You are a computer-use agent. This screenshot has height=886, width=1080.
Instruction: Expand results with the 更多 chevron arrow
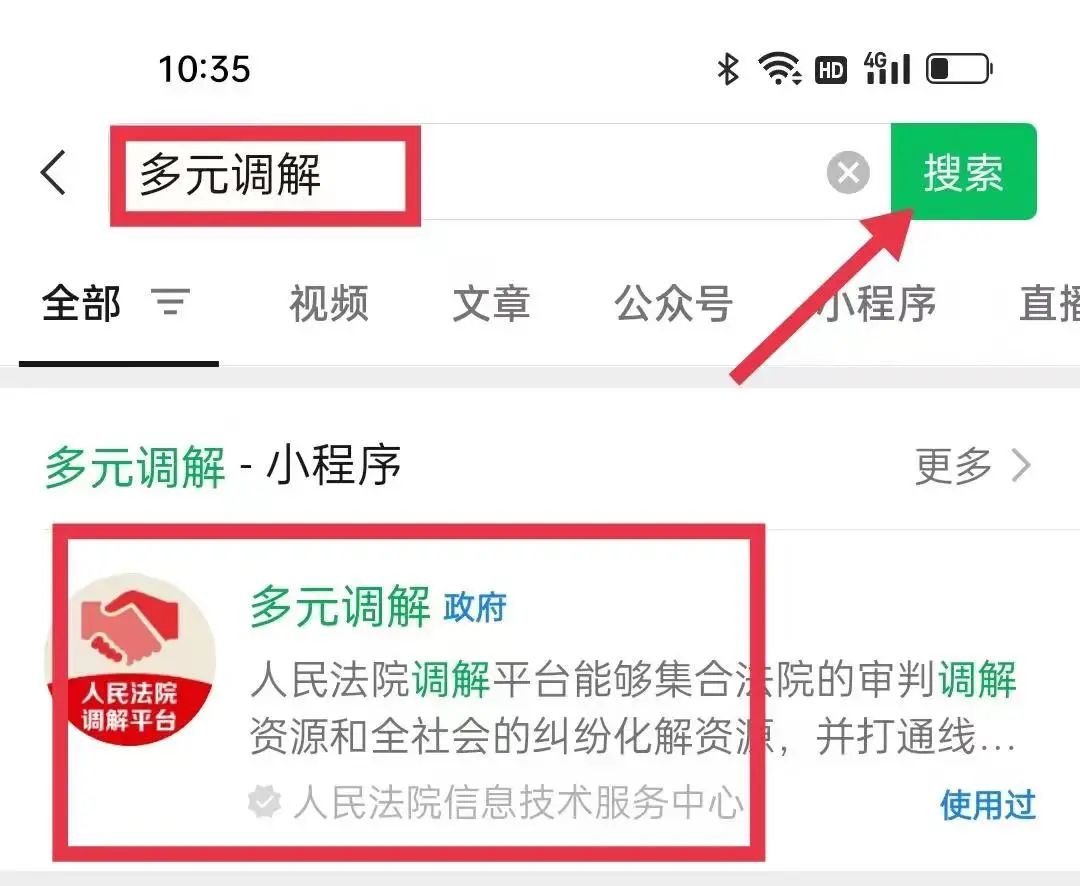(1022, 466)
